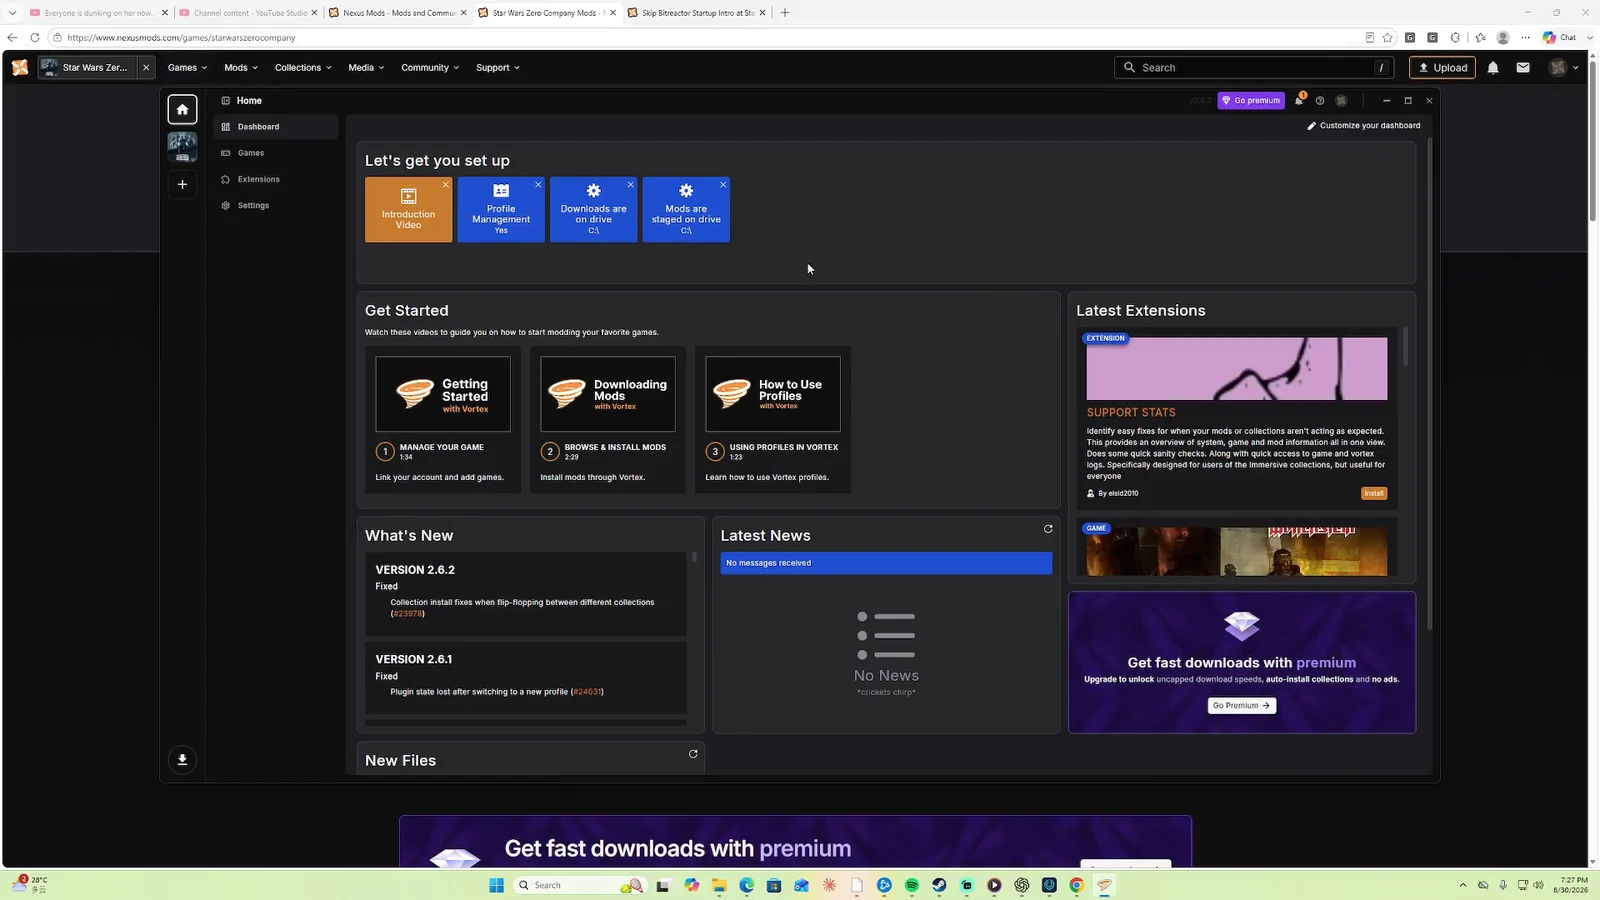
Task: Add a new game with the plus icon
Action: (x=182, y=184)
